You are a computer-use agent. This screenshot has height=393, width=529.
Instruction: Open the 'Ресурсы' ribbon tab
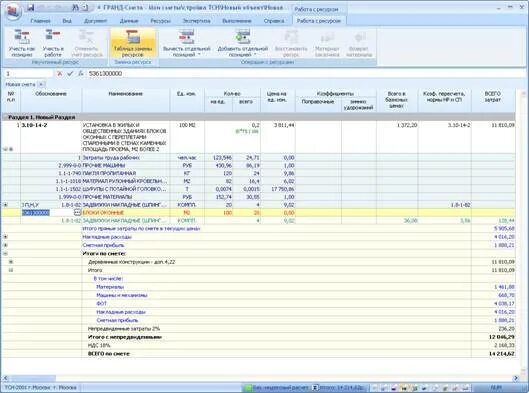[x=160, y=21]
